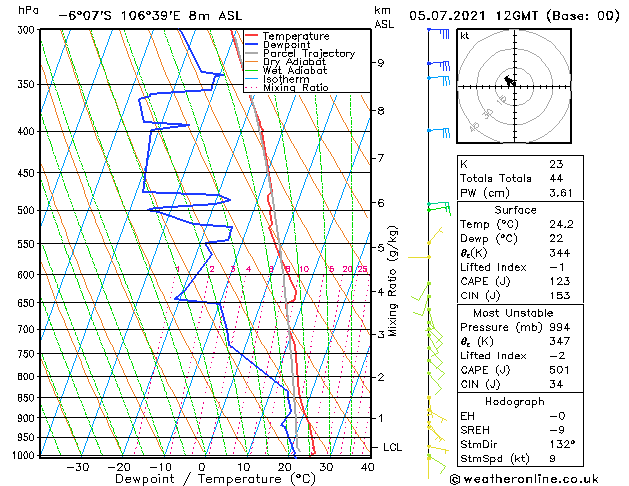The width and height of the screenshot is (629, 486).
Task: Click the 40 temperature axis label
Action: pos(367,467)
